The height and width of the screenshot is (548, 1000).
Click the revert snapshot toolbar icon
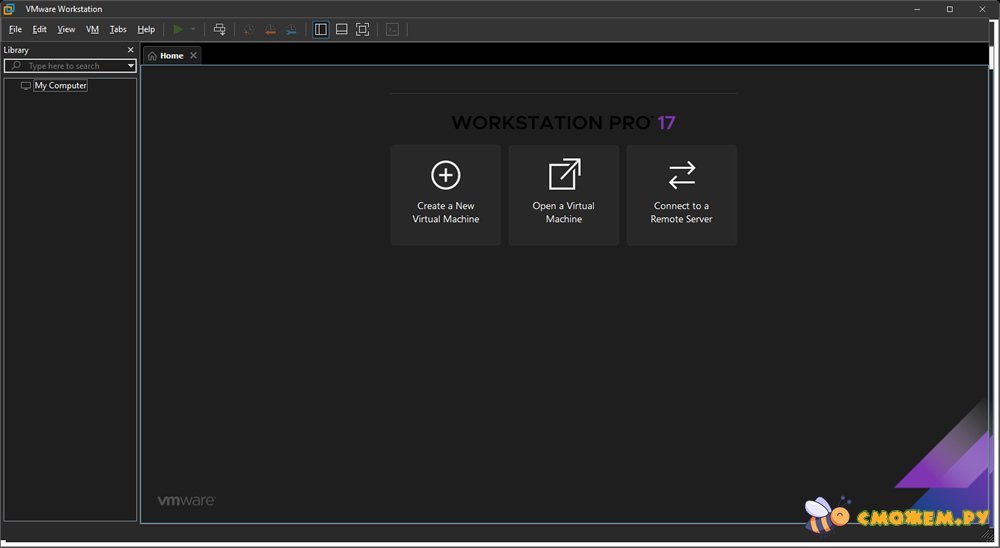tap(270, 30)
